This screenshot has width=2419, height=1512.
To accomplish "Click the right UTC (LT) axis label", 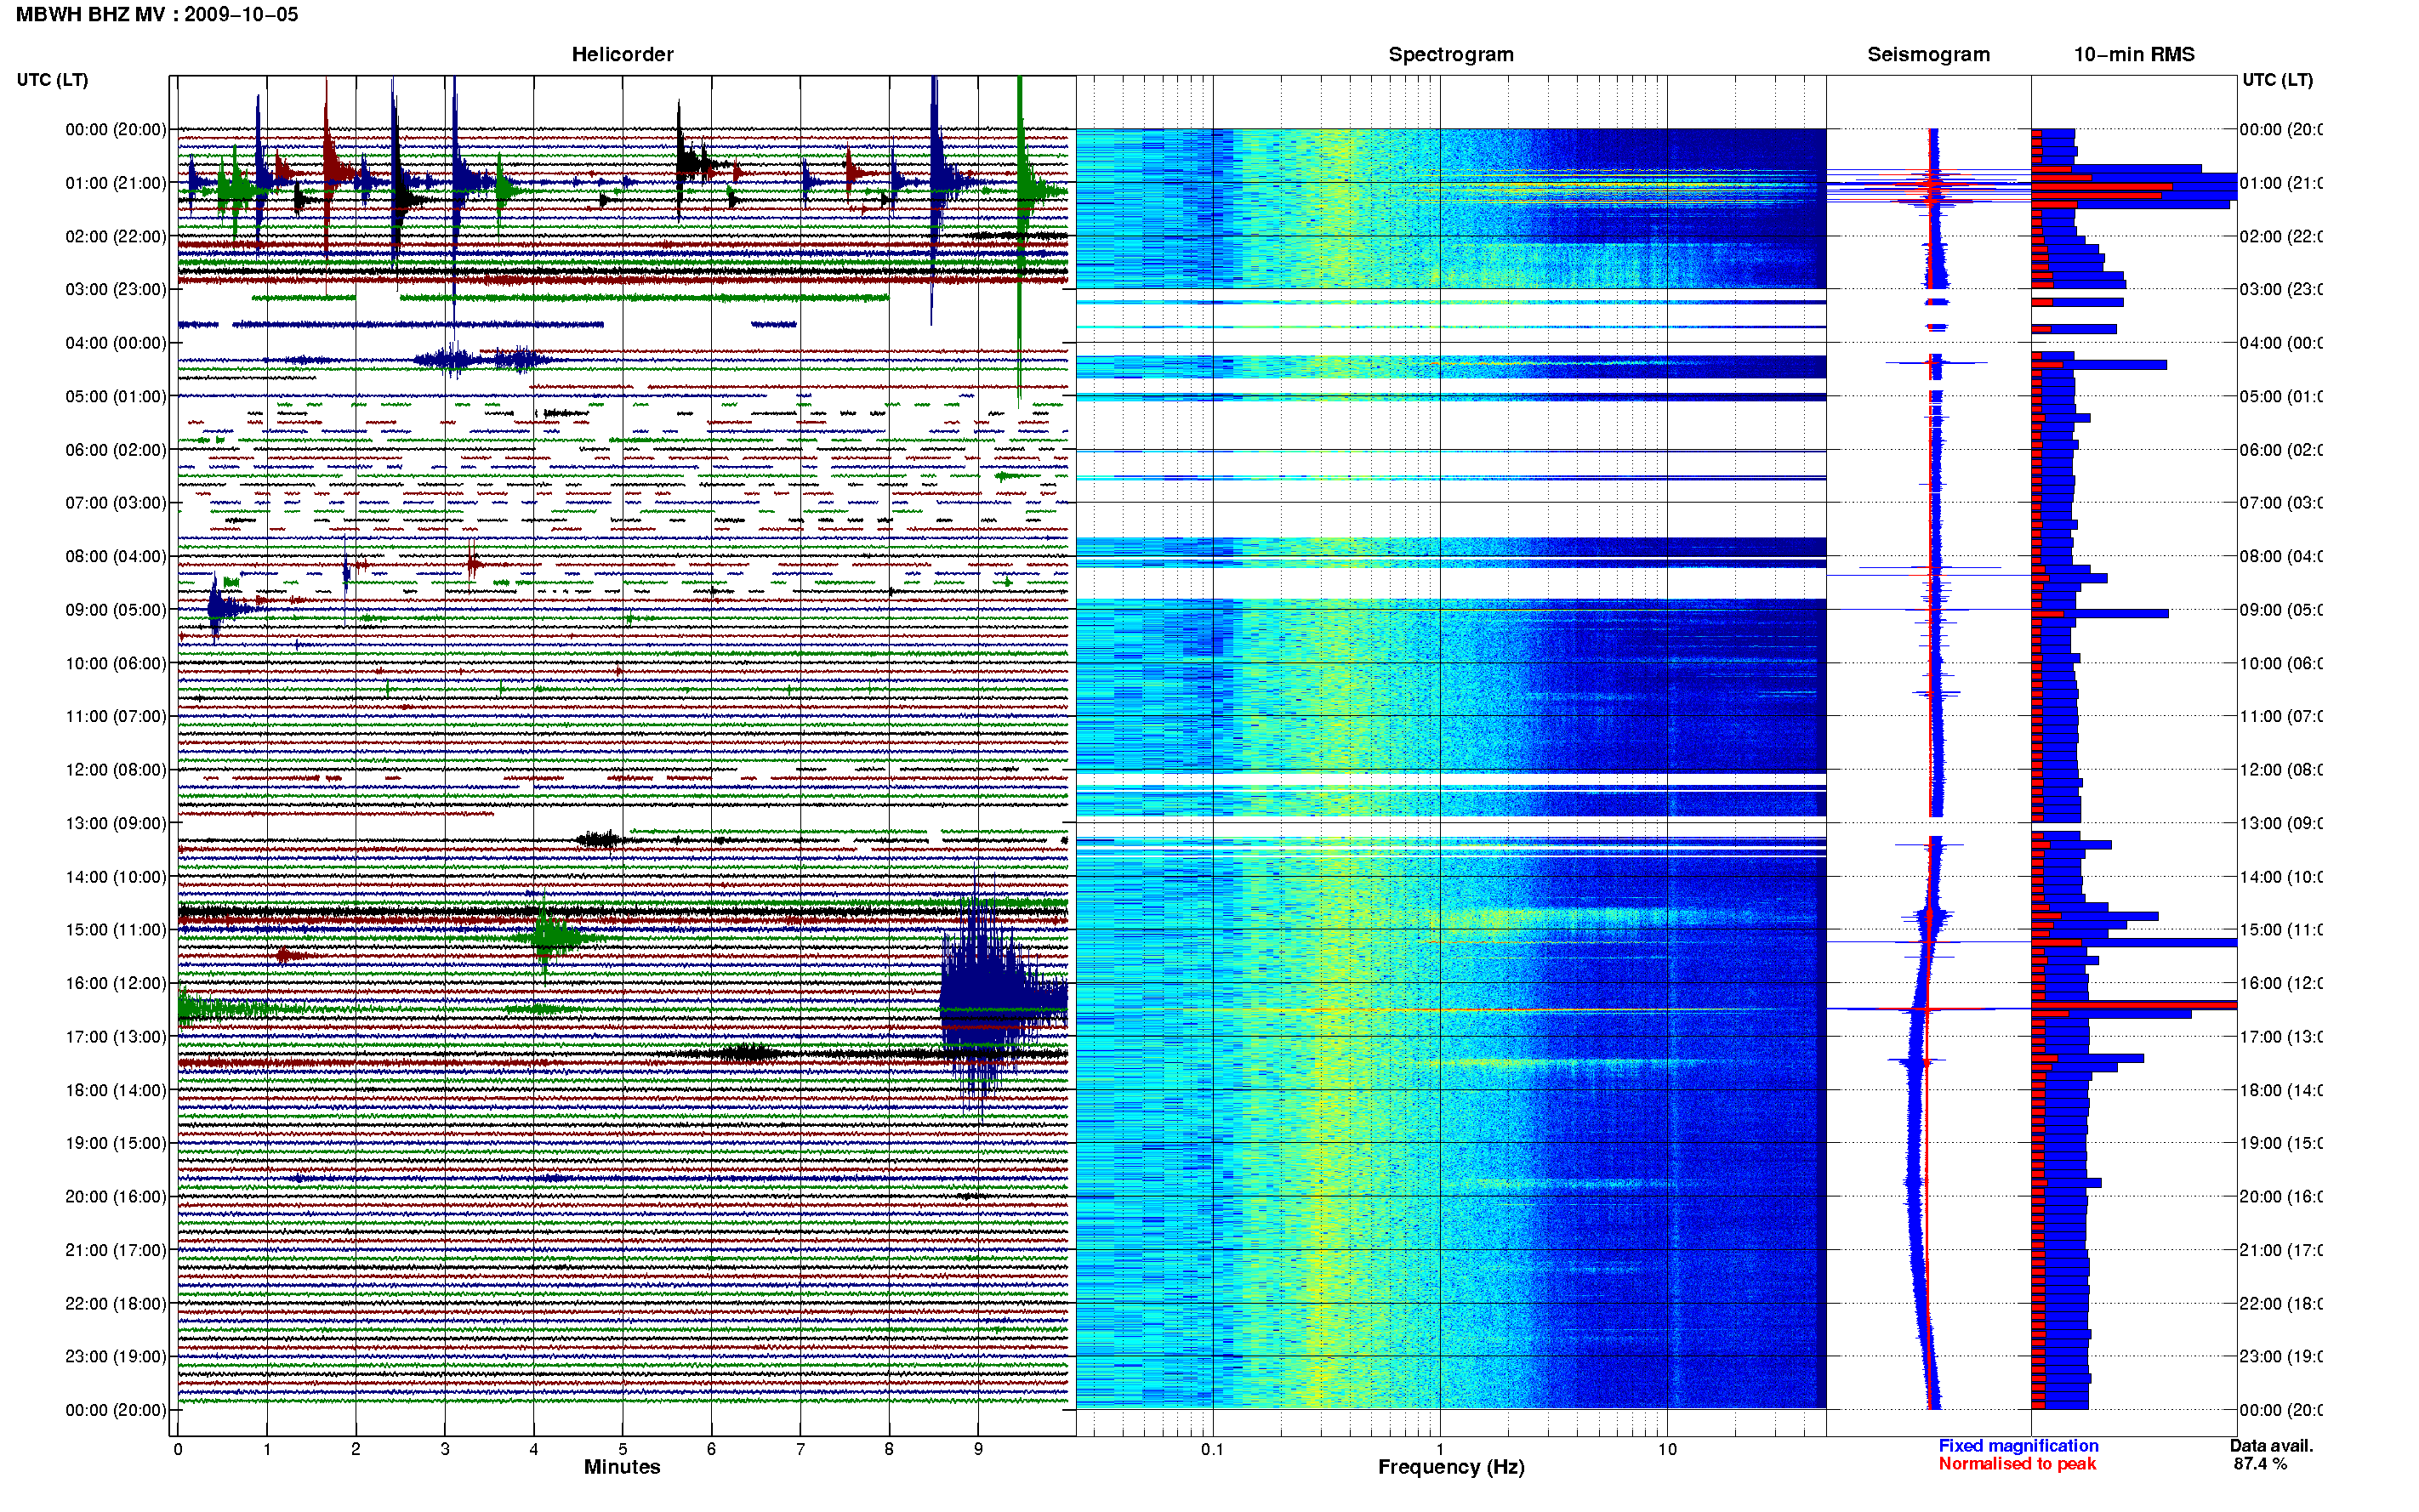I will click(x=2277, y=80).
